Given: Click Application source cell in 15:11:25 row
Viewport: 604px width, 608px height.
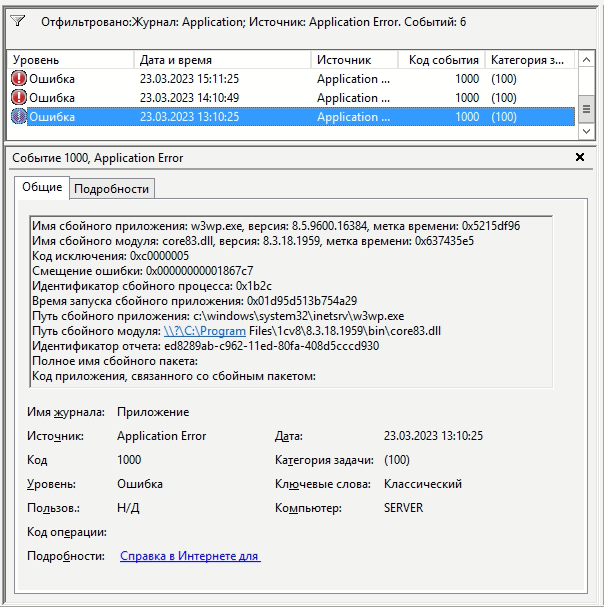Looking at the screenshot, I should [354, 79].
